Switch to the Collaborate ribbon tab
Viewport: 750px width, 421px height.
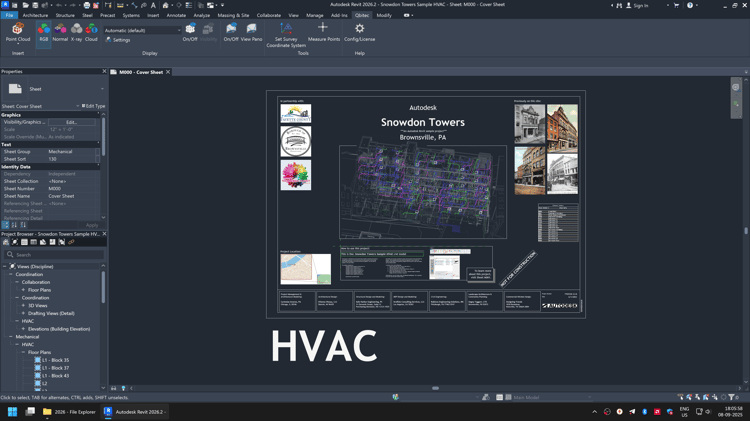[269, 15]
